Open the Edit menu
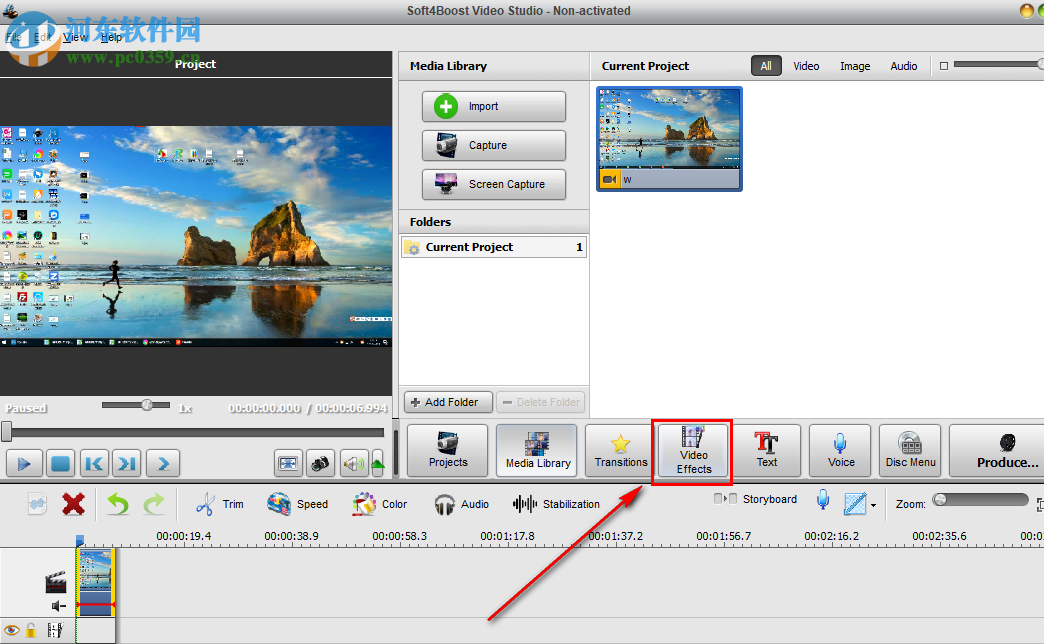Viewport: 1044px width, 644px height. [x=42, y=37]
